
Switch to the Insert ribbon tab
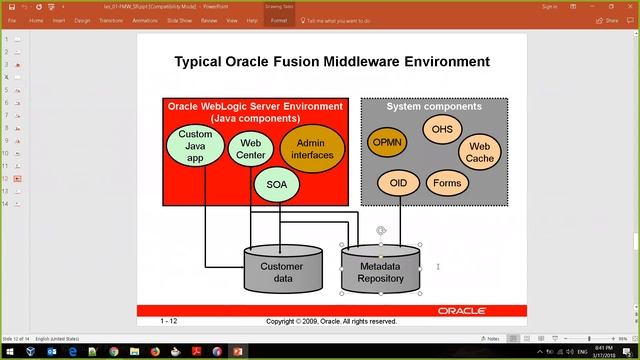point(59,20)
